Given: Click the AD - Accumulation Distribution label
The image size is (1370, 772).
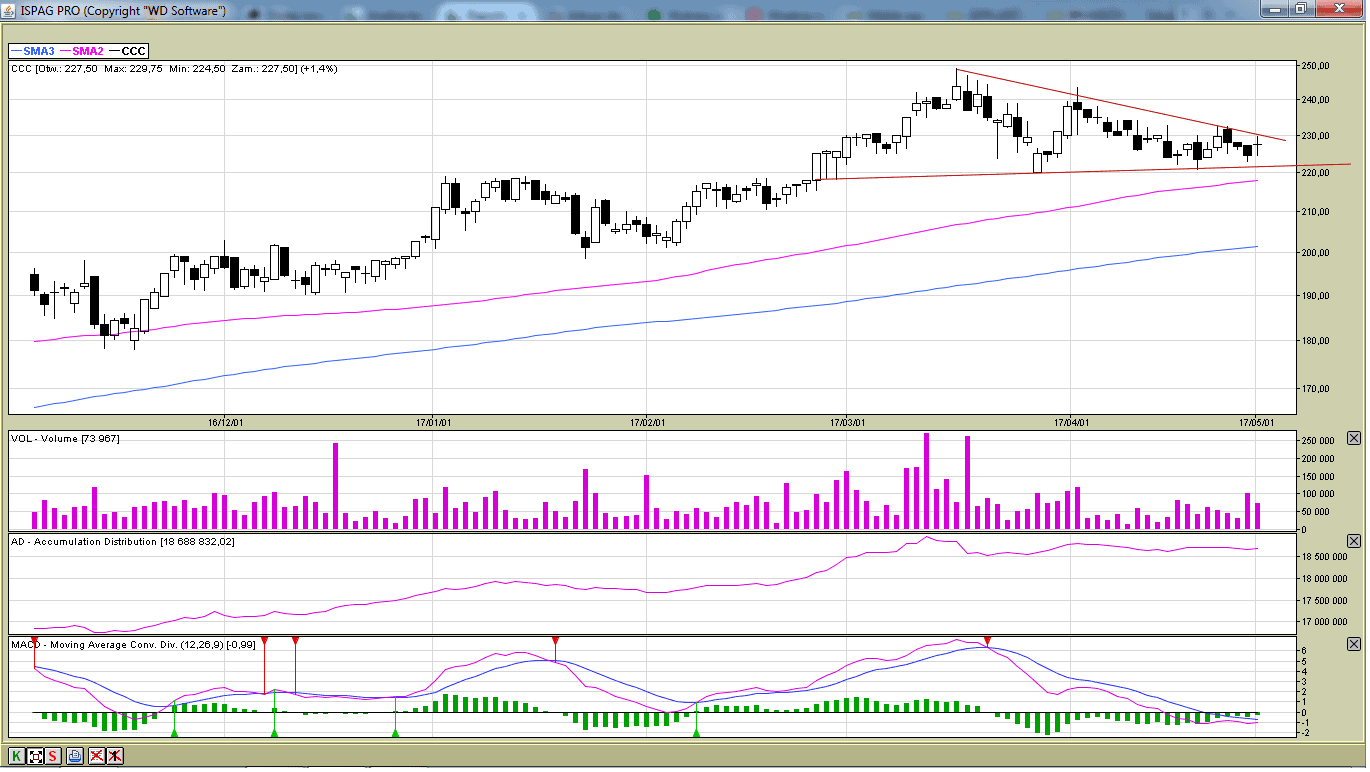Looking at the screenshot, I should click(123, 542).
